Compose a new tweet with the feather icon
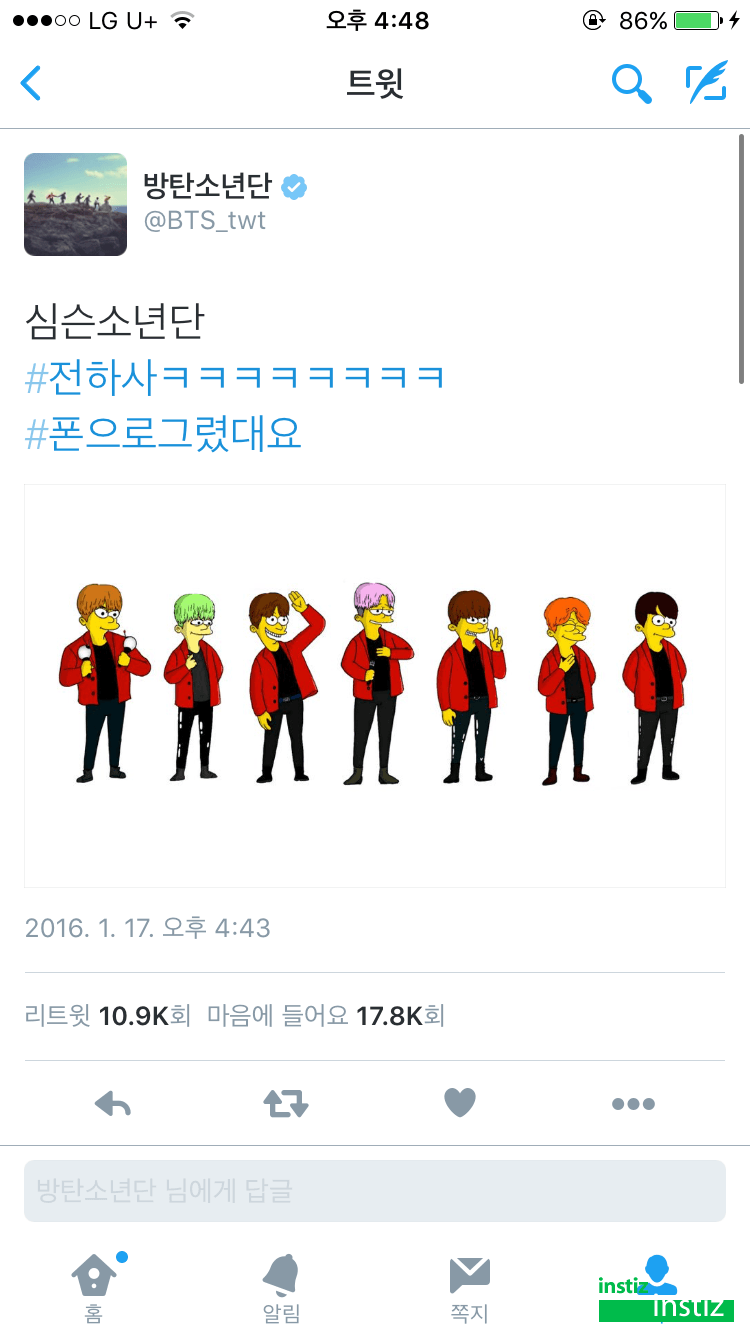This screenshot has width=750, height=1334. point(706,82)
